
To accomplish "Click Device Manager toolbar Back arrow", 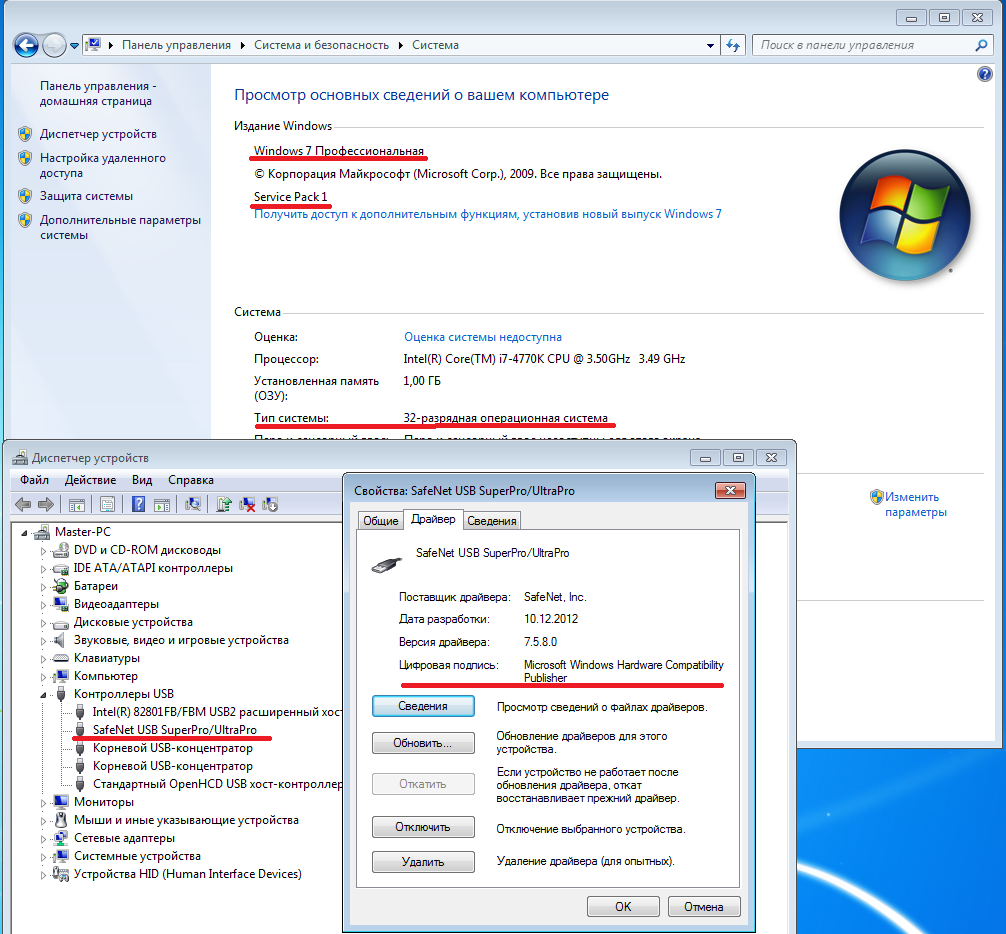I will pos(23,505).
